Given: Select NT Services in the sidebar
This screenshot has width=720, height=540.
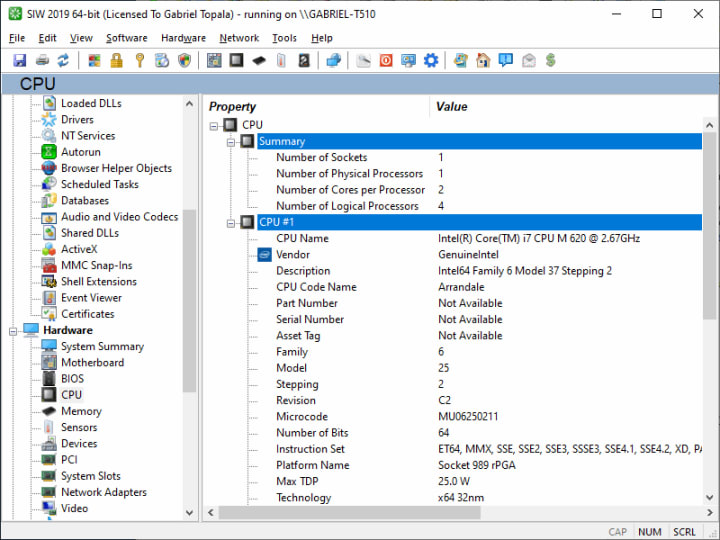Looking at the screenshot, I should tap(88, 135).
